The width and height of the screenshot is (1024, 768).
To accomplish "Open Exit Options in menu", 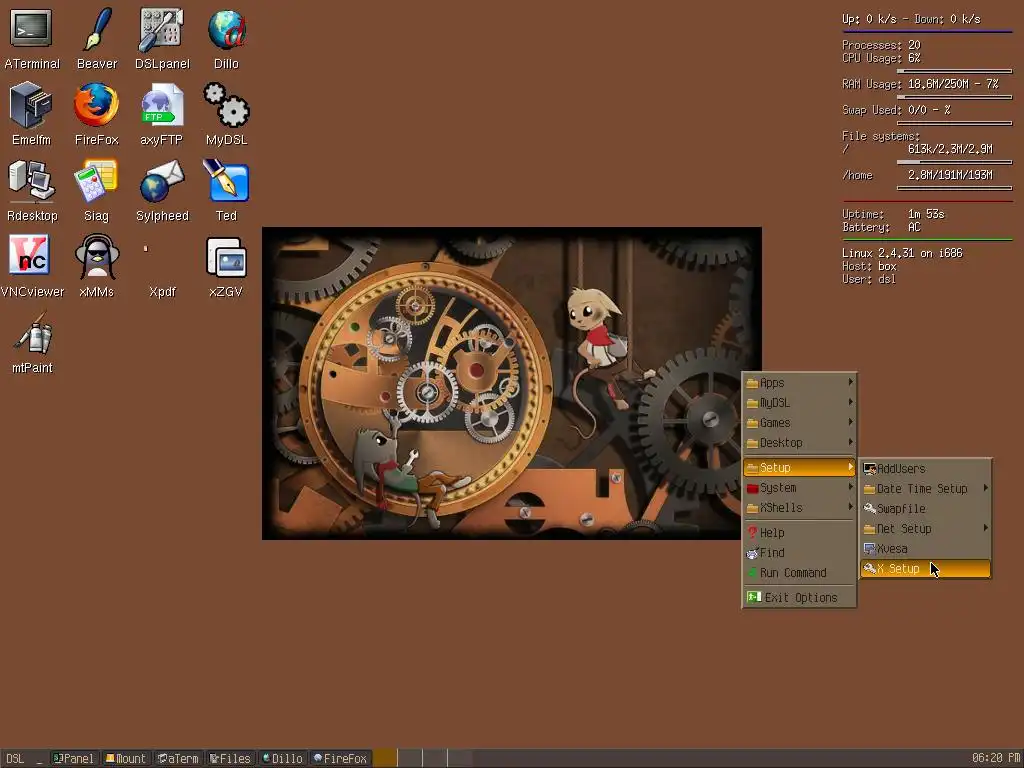I will [799, 598].
